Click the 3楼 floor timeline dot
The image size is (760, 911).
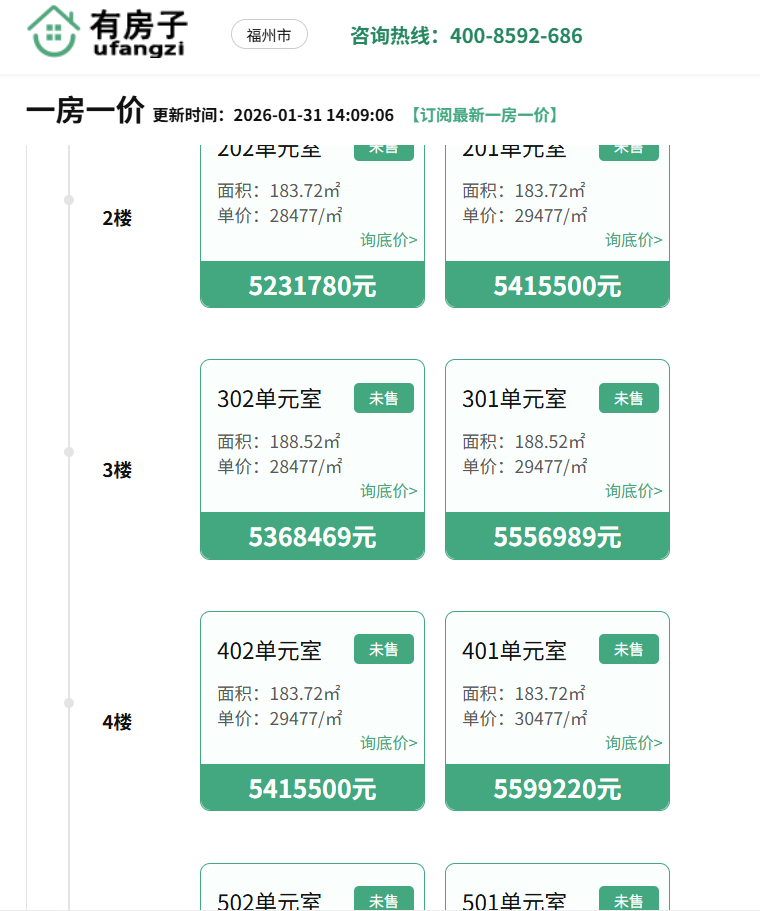pos(69,452)
